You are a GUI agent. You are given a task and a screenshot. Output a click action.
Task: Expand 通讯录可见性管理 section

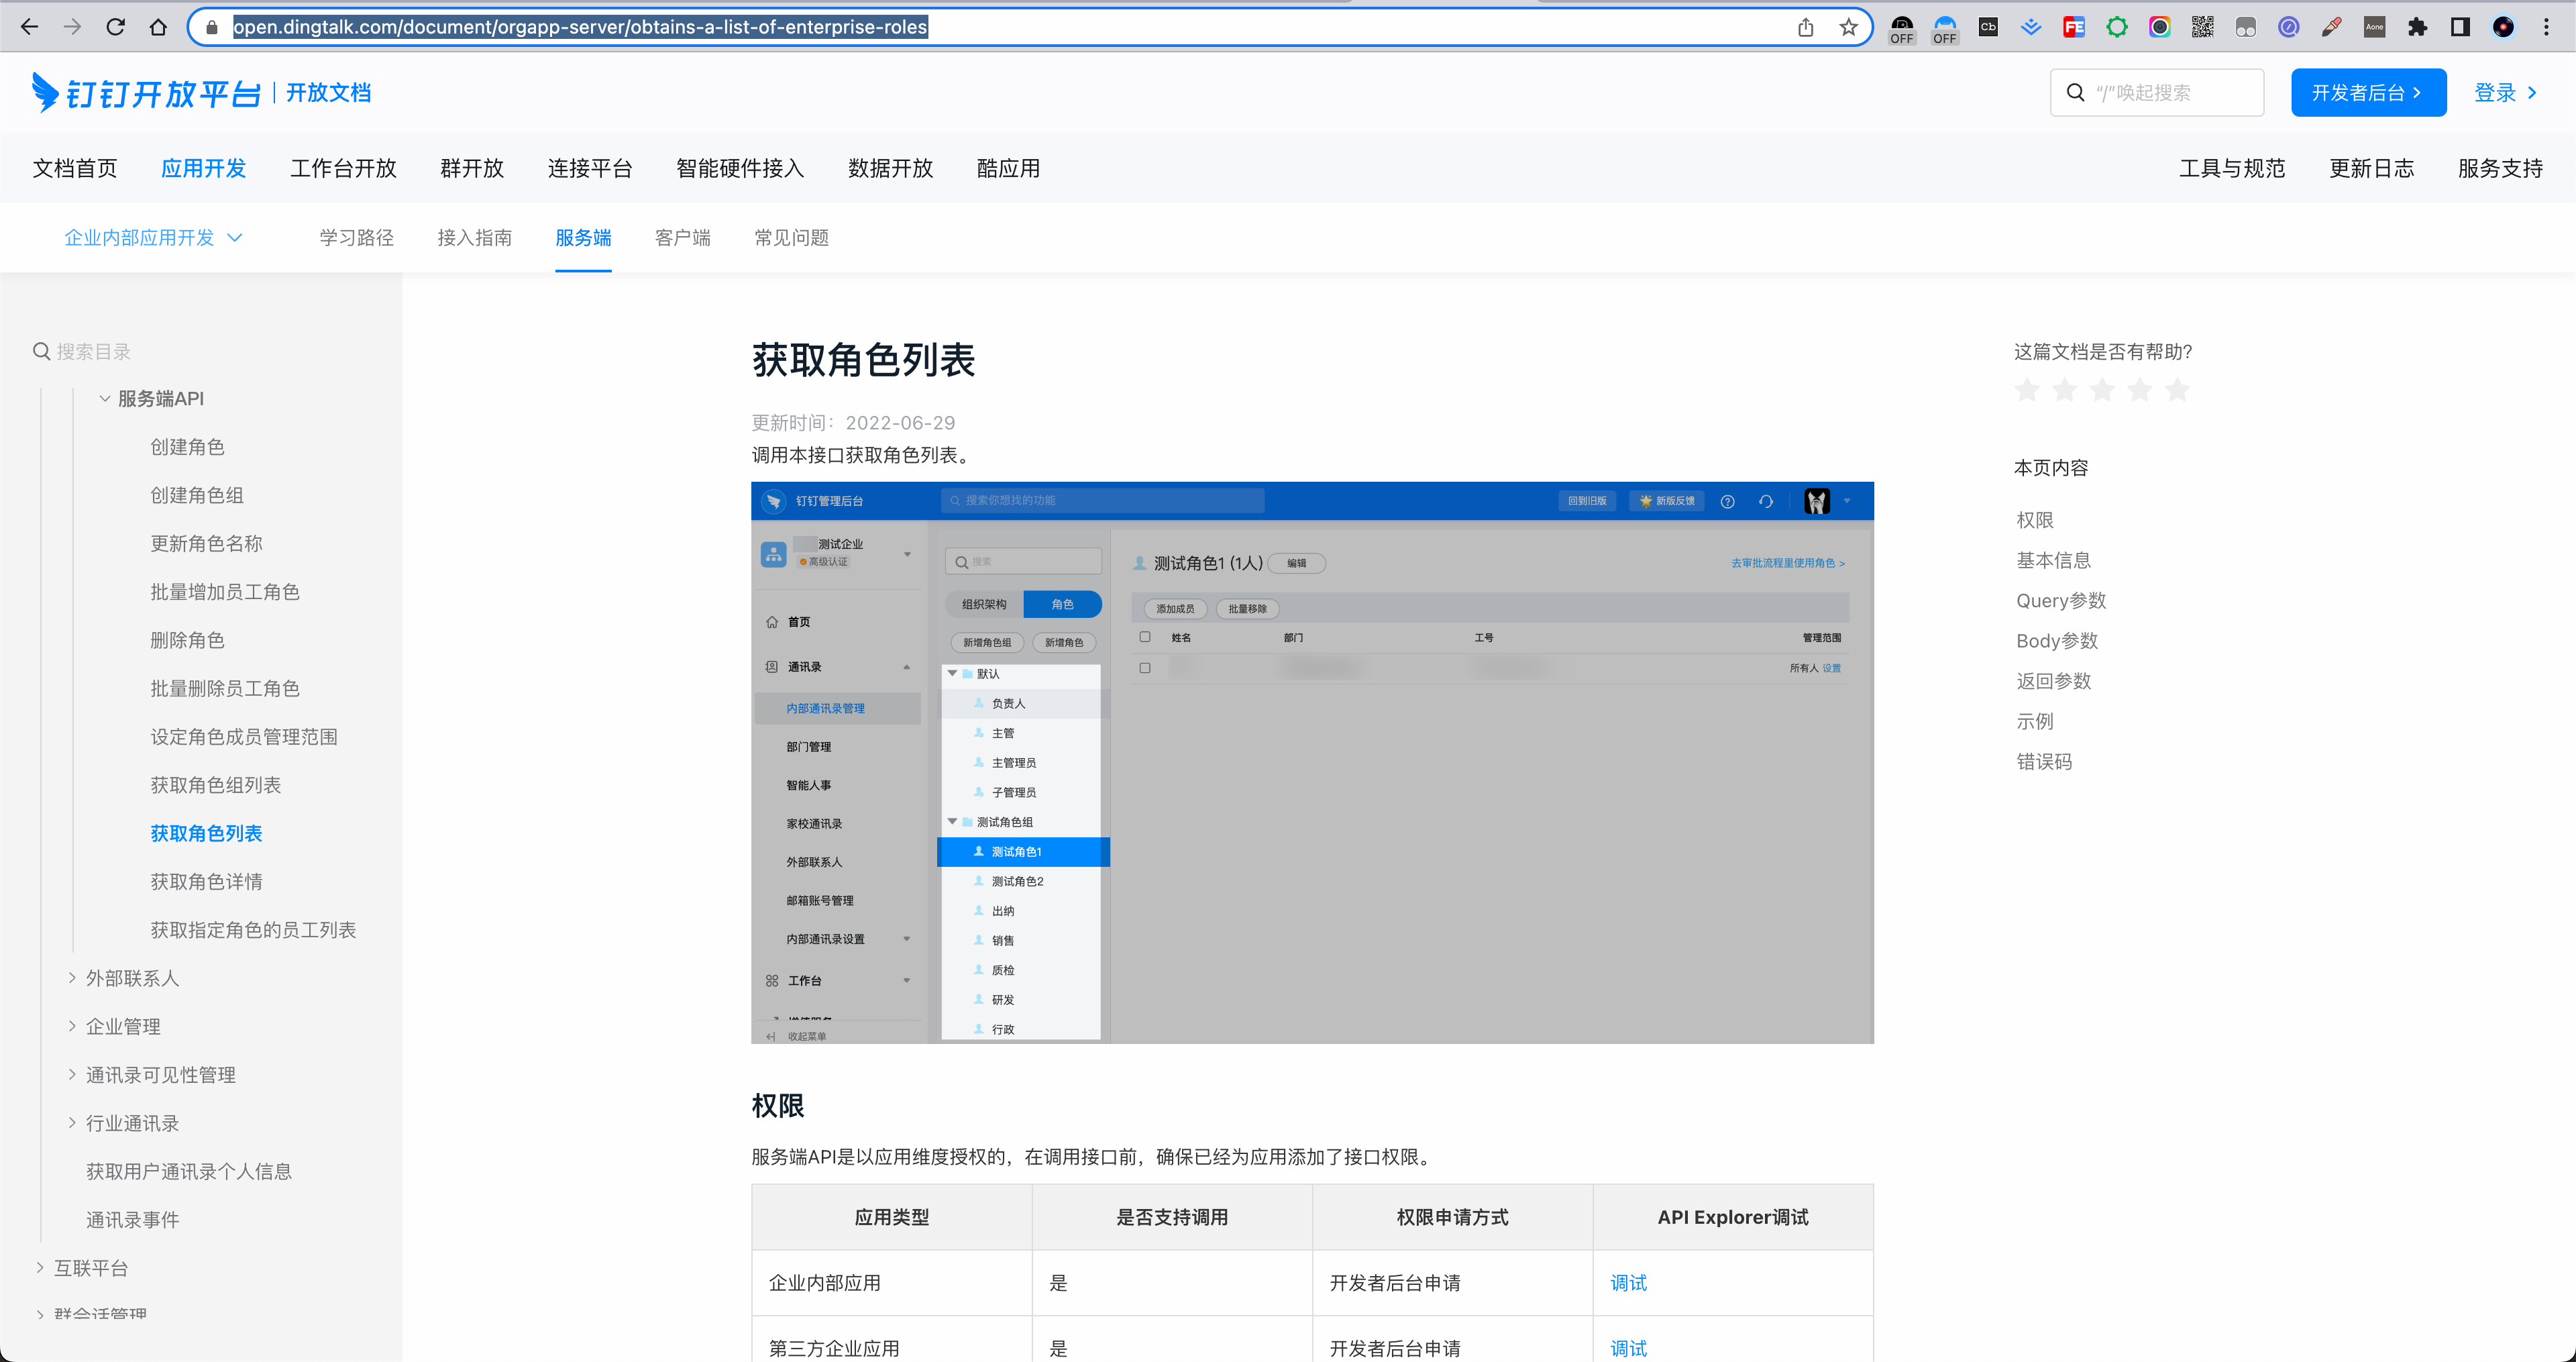72,1075
